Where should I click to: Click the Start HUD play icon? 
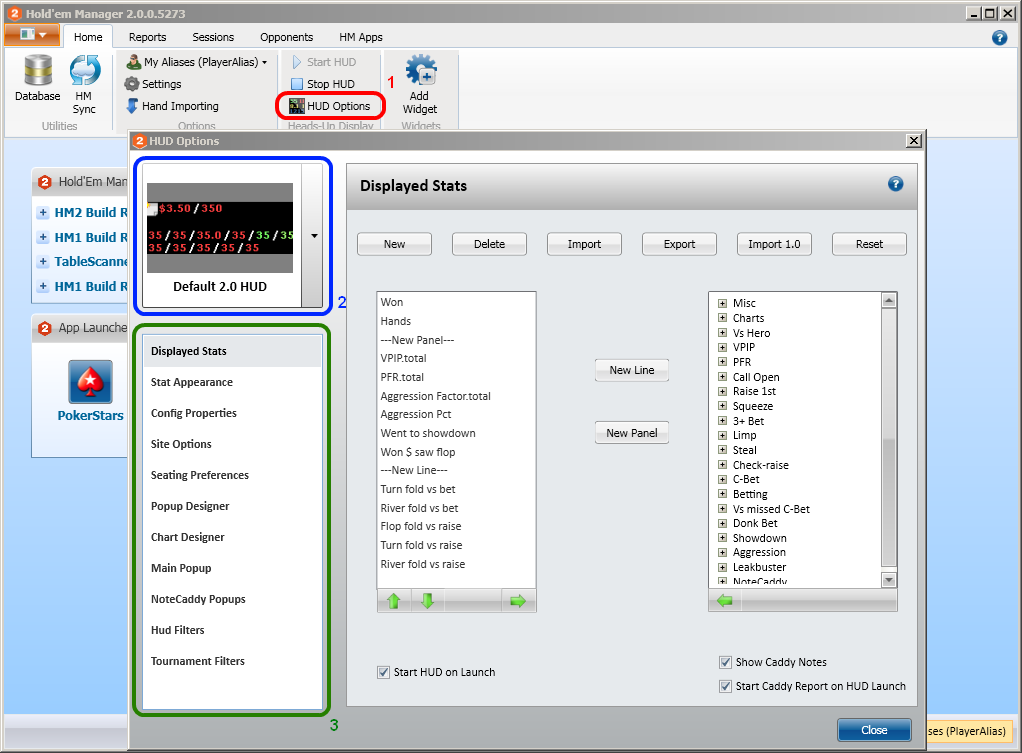297,62
